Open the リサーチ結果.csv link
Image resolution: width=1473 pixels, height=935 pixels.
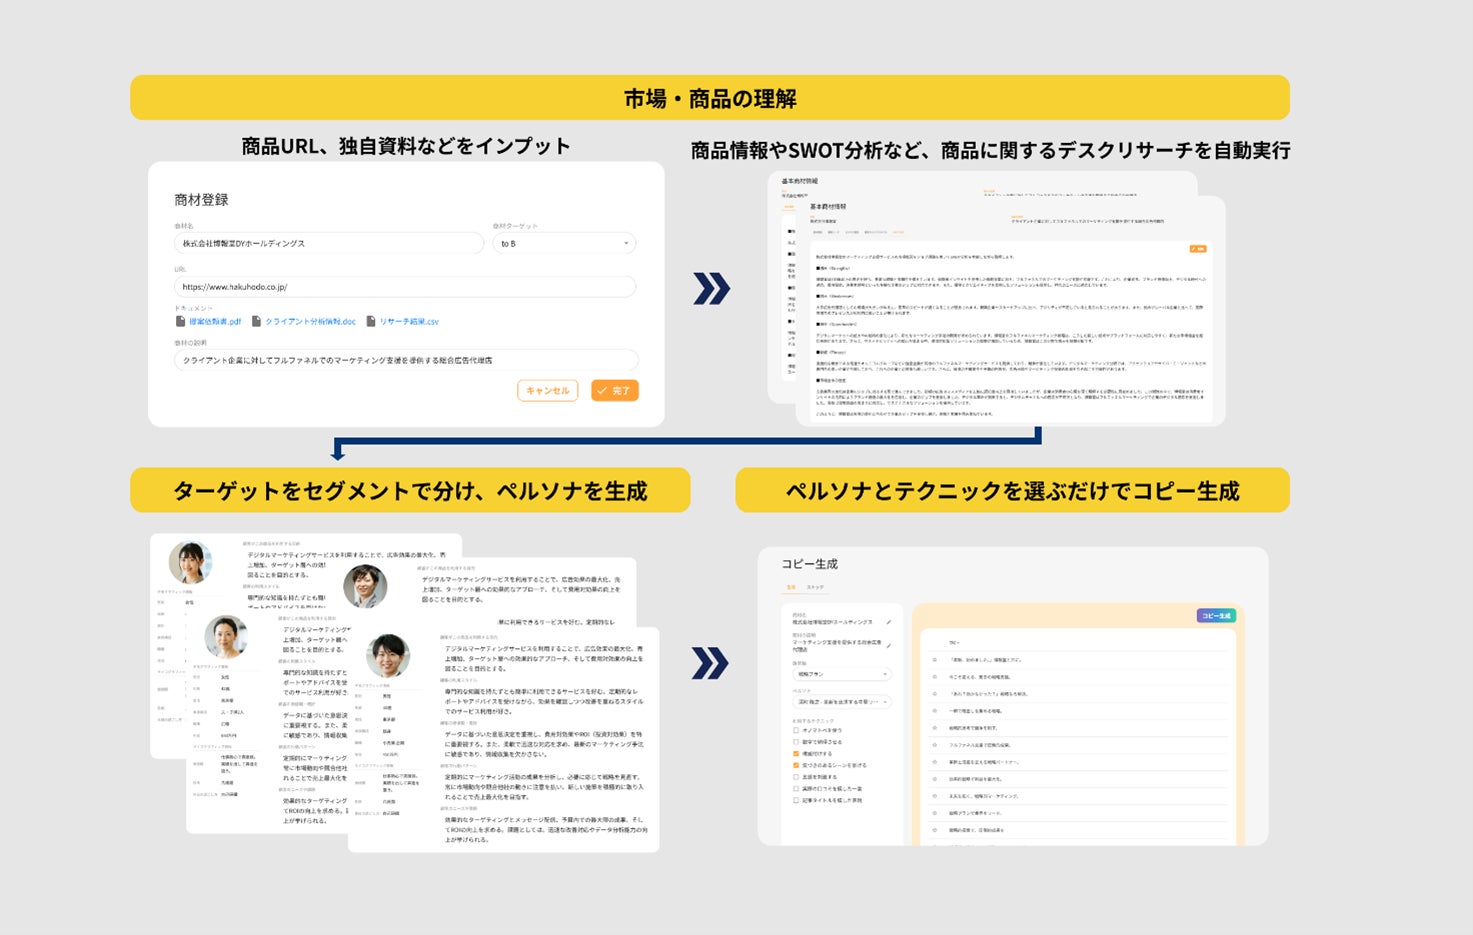pyautogui.click(x=409, y=322)
